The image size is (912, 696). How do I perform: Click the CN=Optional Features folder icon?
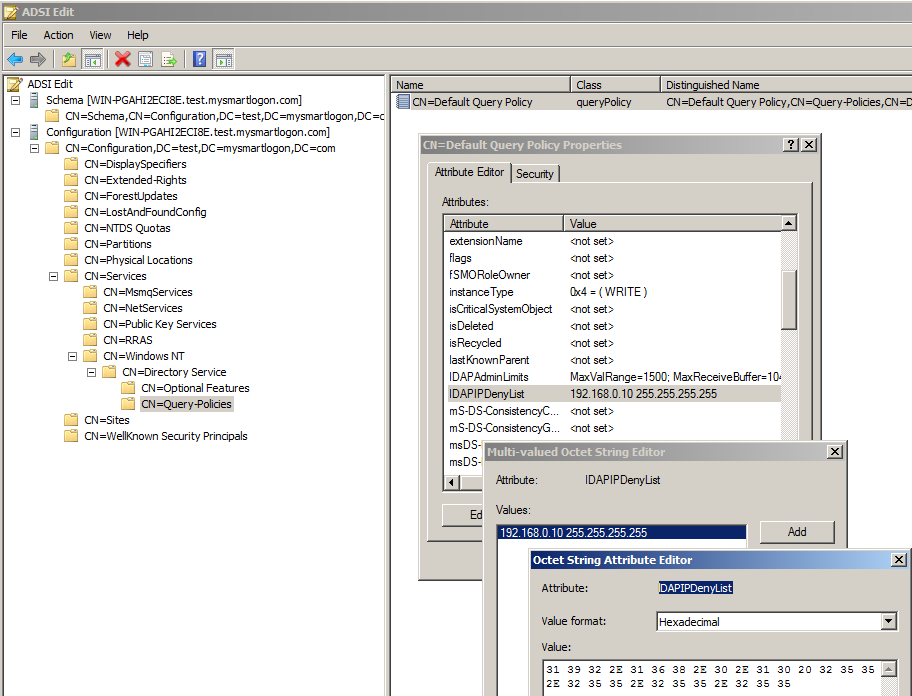(x=128, y=388)
